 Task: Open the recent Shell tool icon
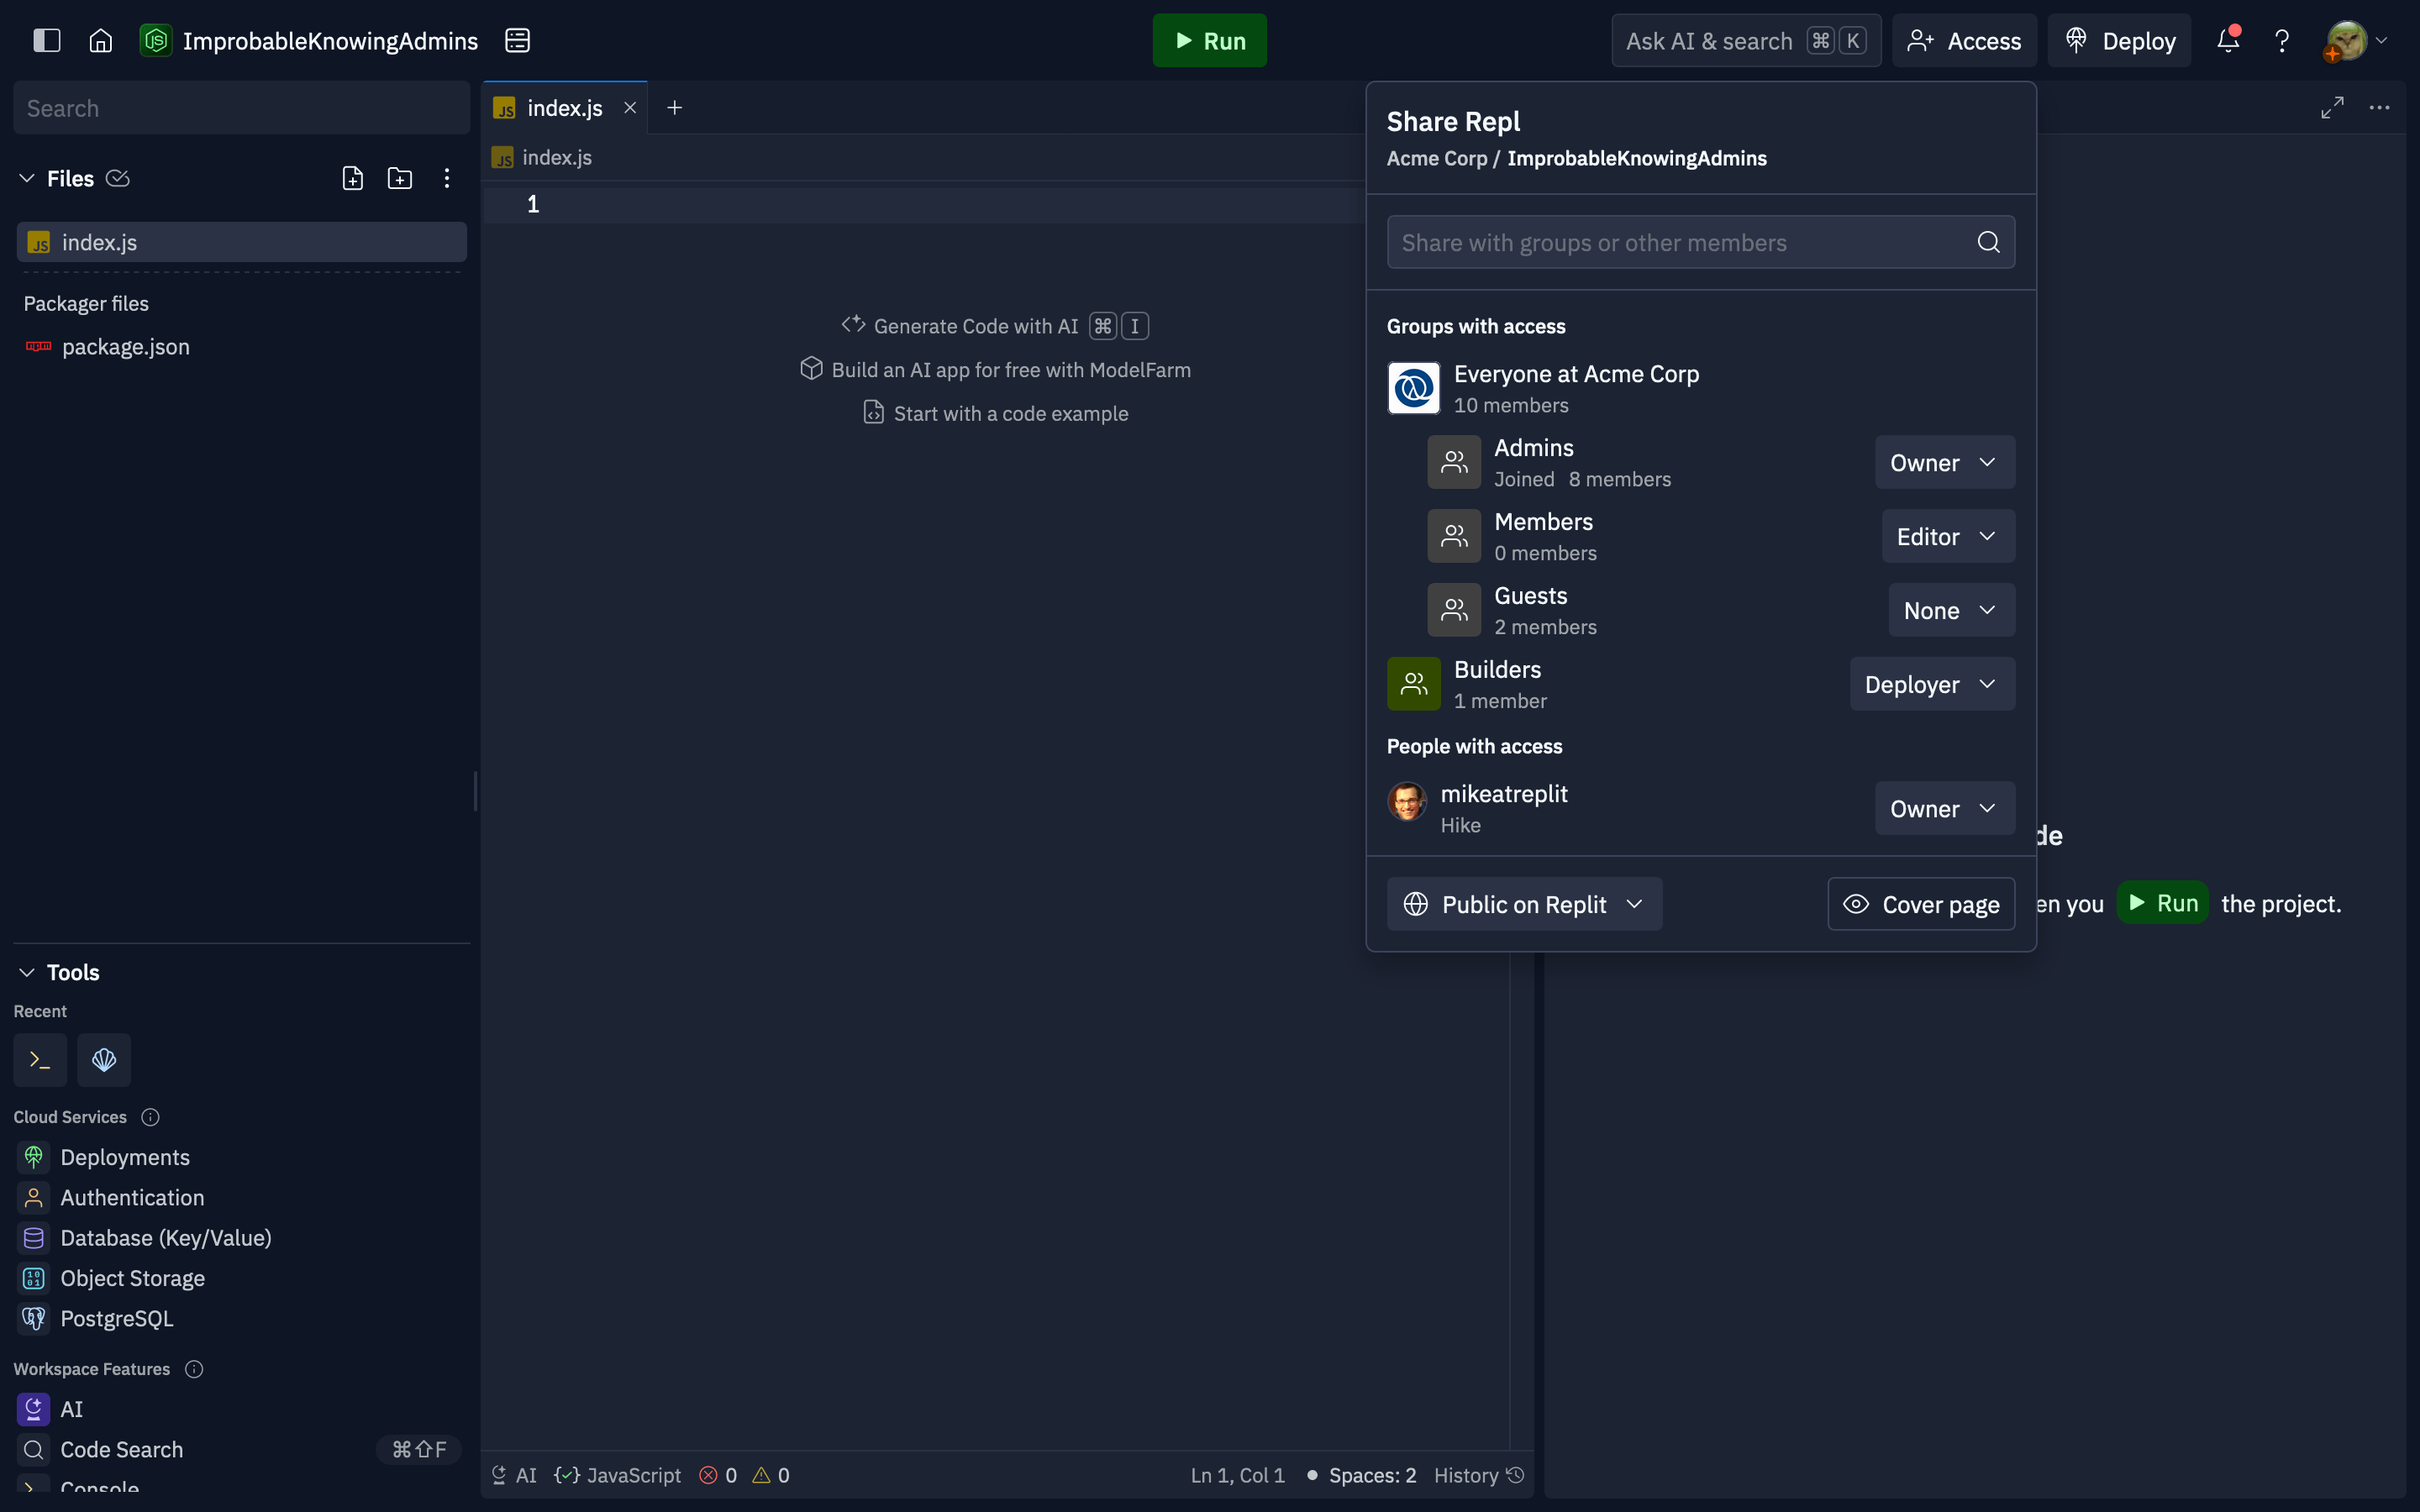pos(40,1059)
